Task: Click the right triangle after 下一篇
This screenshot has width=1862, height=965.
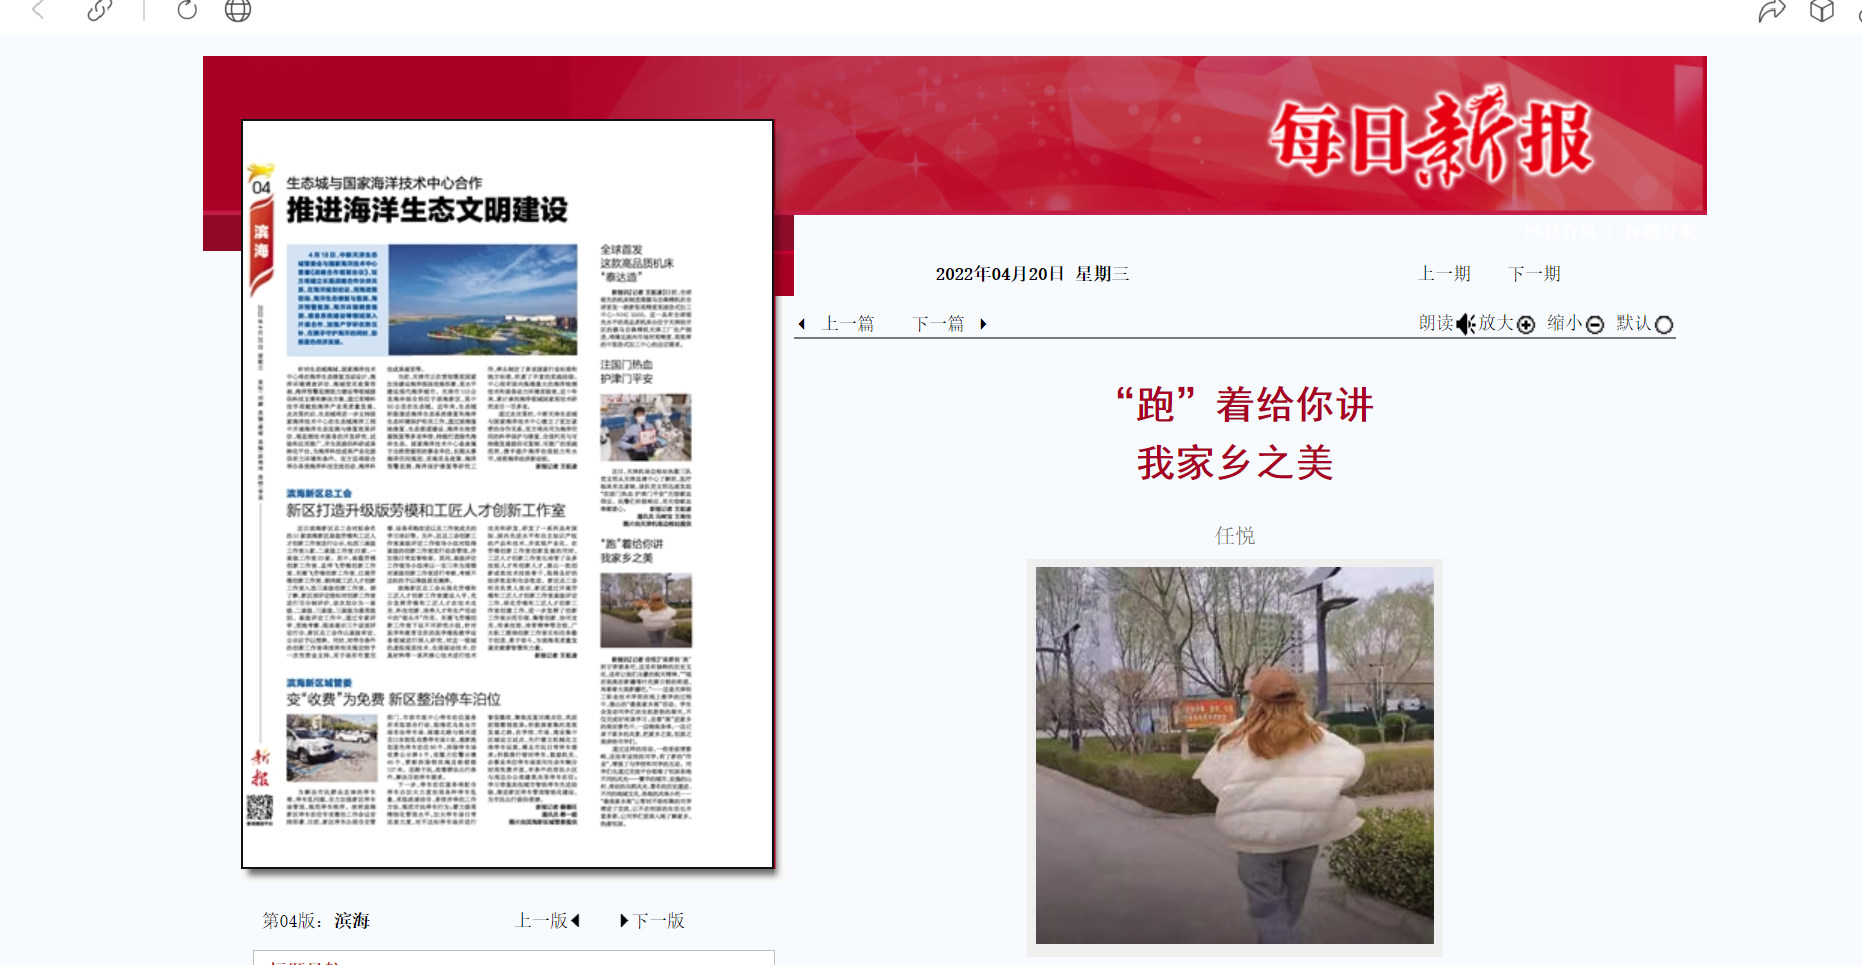Action: click(x=983, y=324)
